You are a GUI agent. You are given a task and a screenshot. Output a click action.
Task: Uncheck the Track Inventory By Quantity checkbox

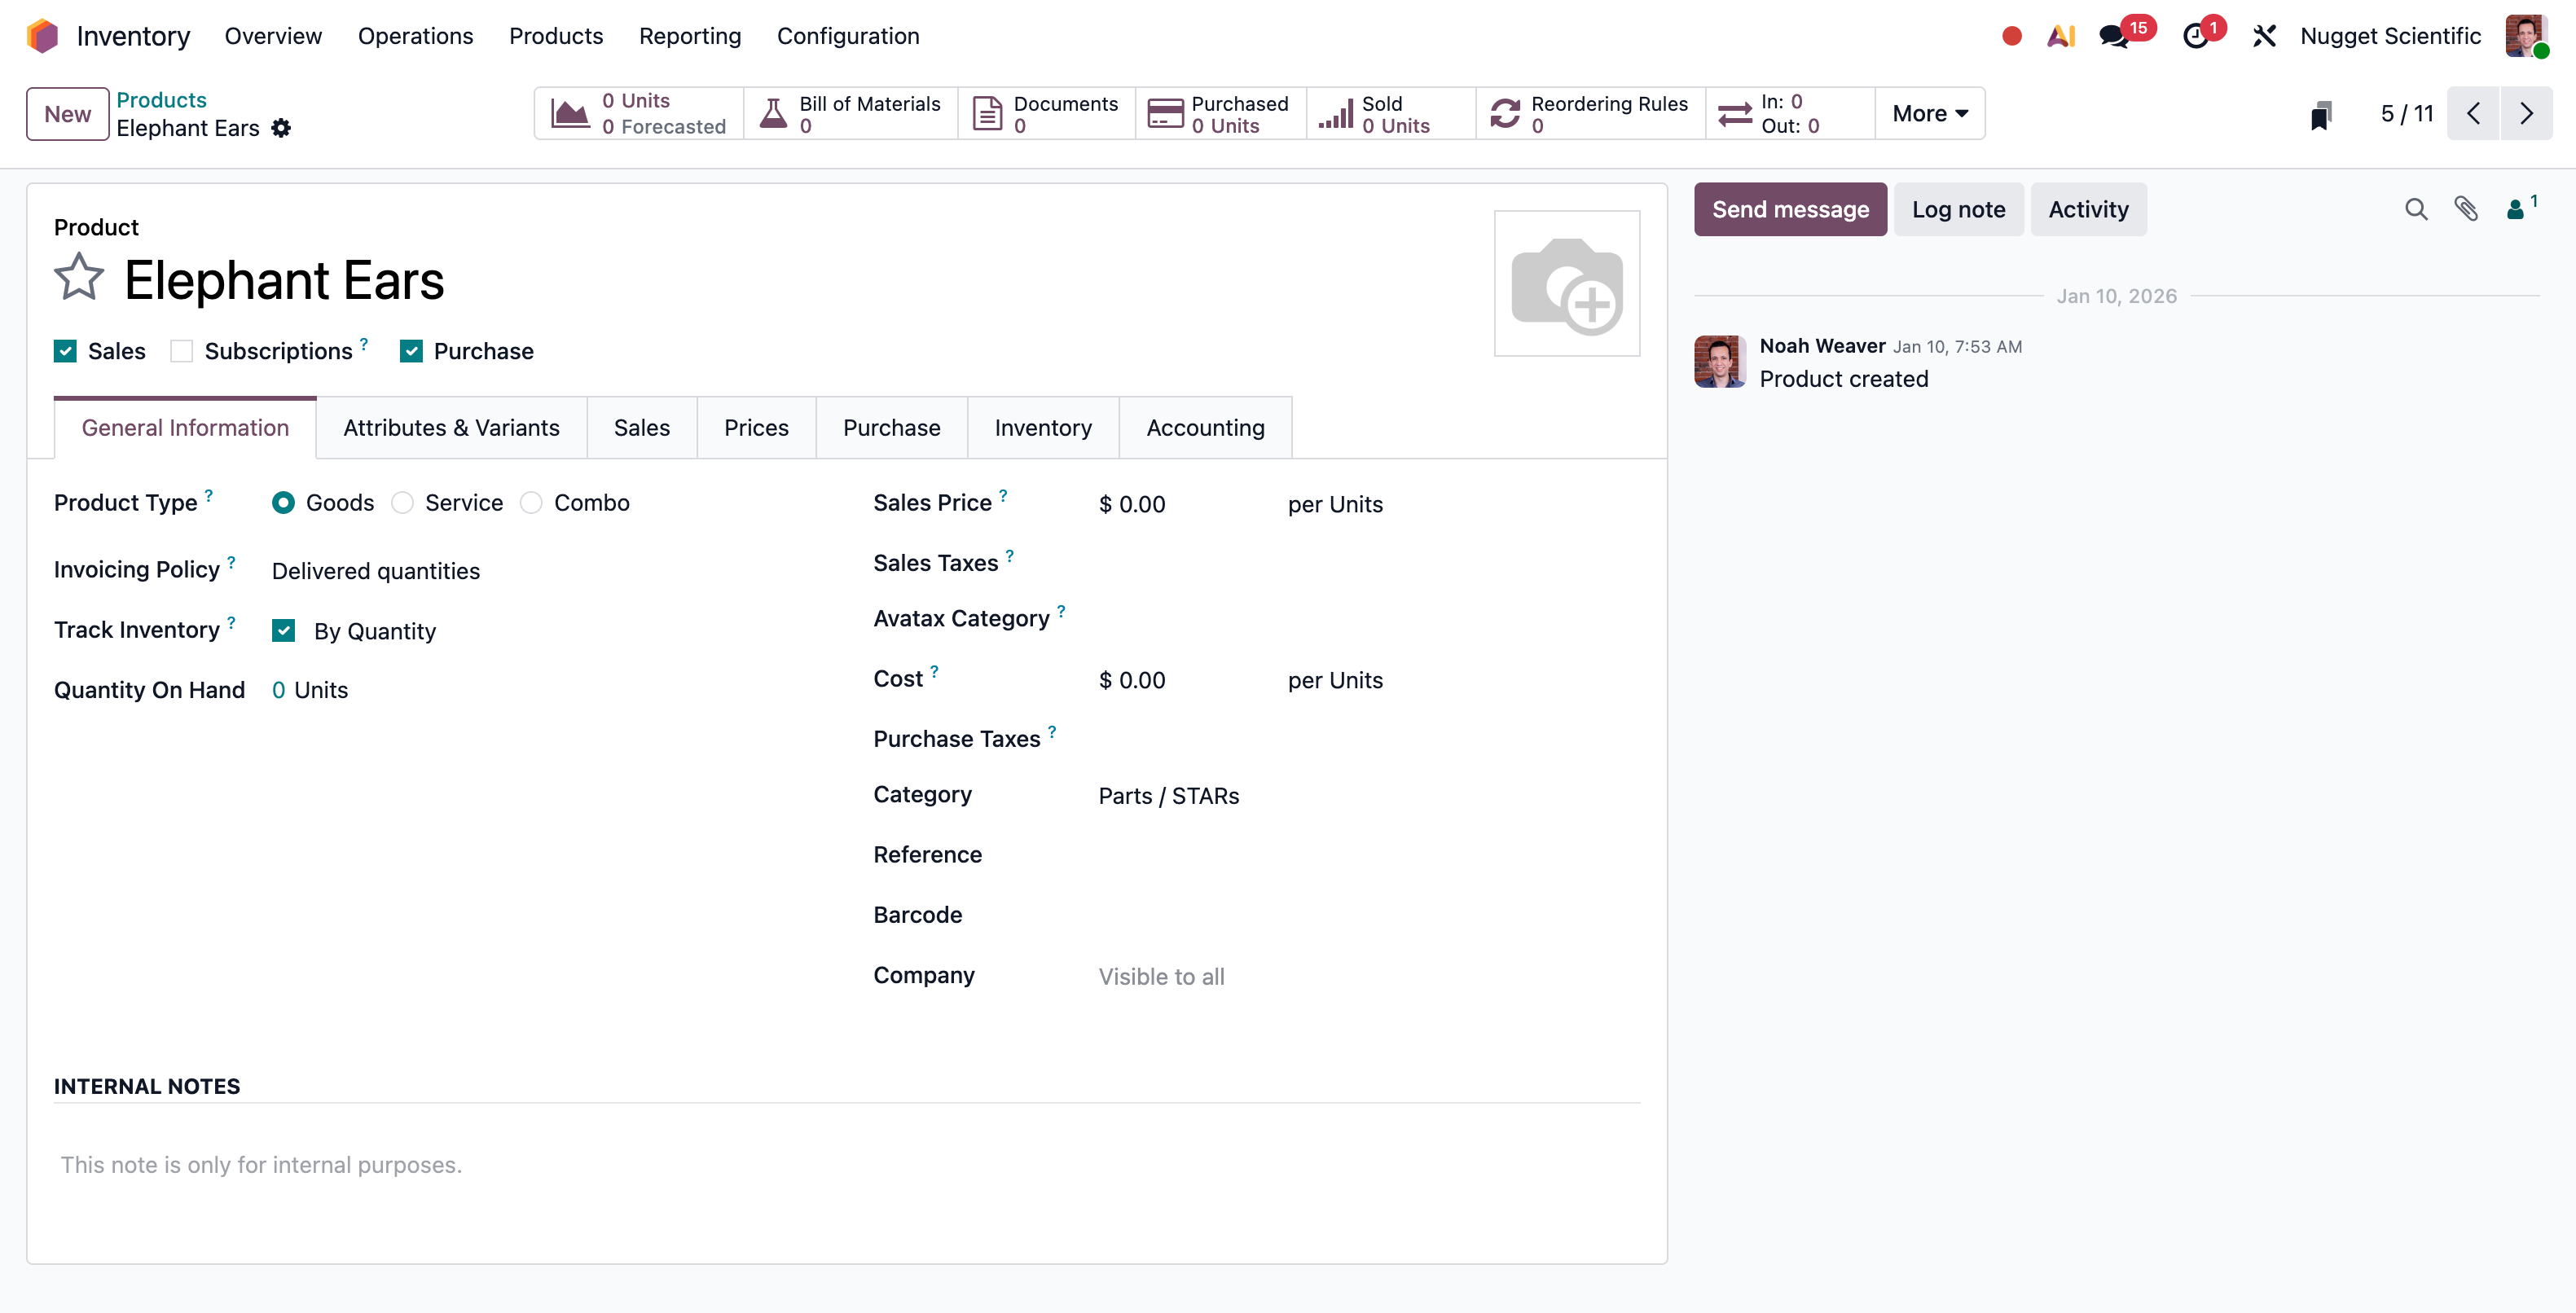point(284,630)
